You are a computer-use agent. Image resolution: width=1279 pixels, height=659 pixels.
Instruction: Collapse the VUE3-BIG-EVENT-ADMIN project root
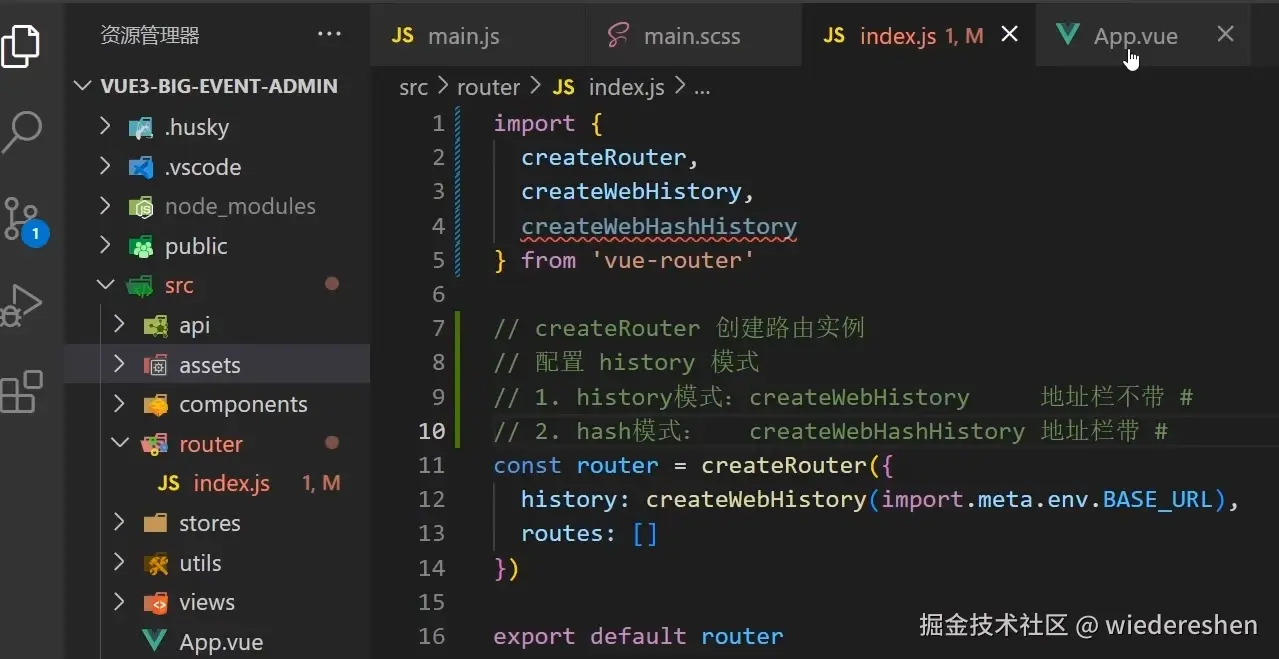(84, 87)
